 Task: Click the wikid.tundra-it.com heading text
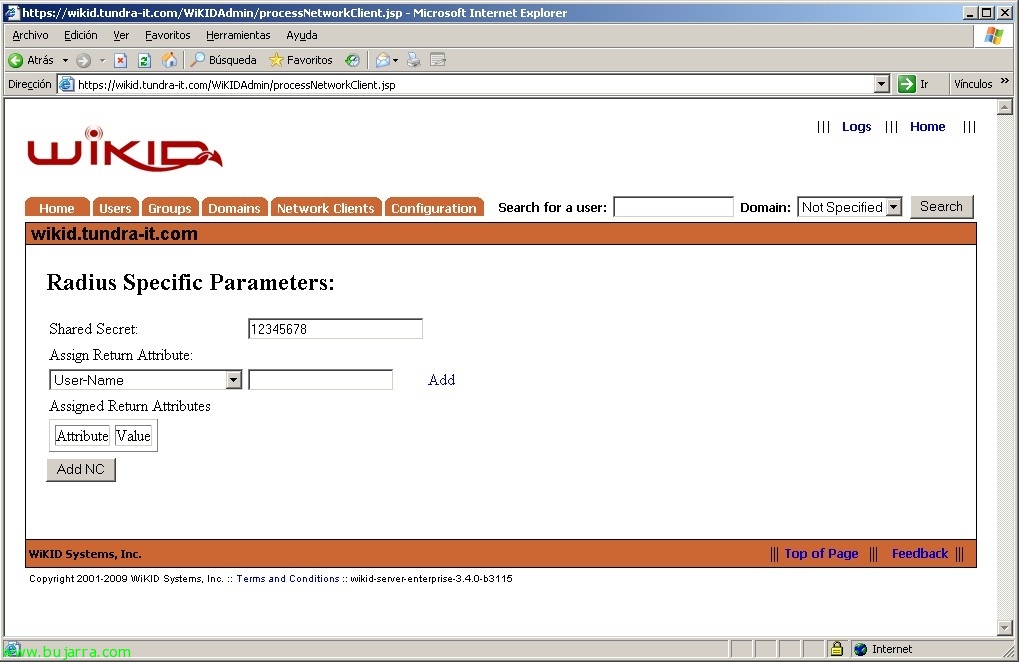[x=114, y=234]
